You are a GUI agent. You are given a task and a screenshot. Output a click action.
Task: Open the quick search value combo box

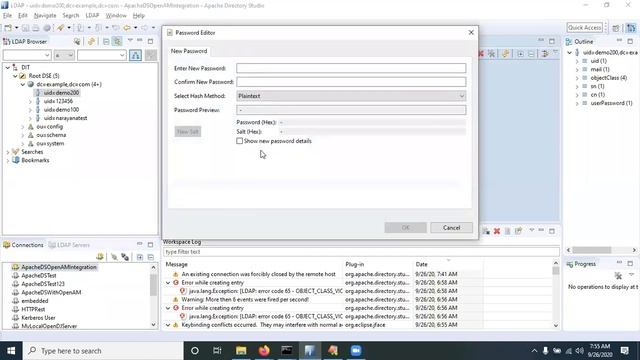click(x=102, y=55)
